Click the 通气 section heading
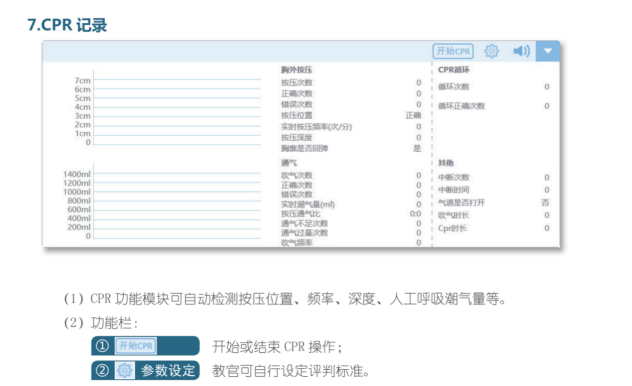This screenshot has width=632, height=386. (x=289, y=163)
